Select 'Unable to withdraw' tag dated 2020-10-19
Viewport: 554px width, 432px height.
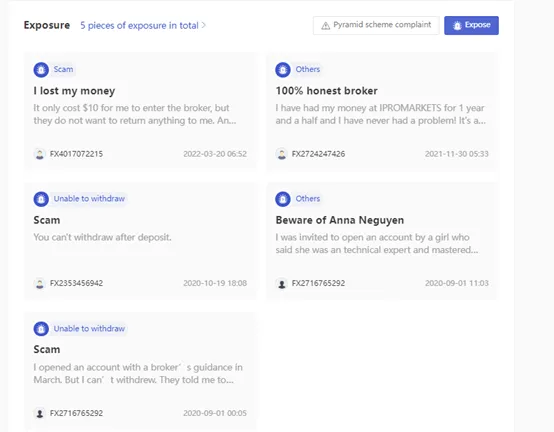click(x=89, y=199)
